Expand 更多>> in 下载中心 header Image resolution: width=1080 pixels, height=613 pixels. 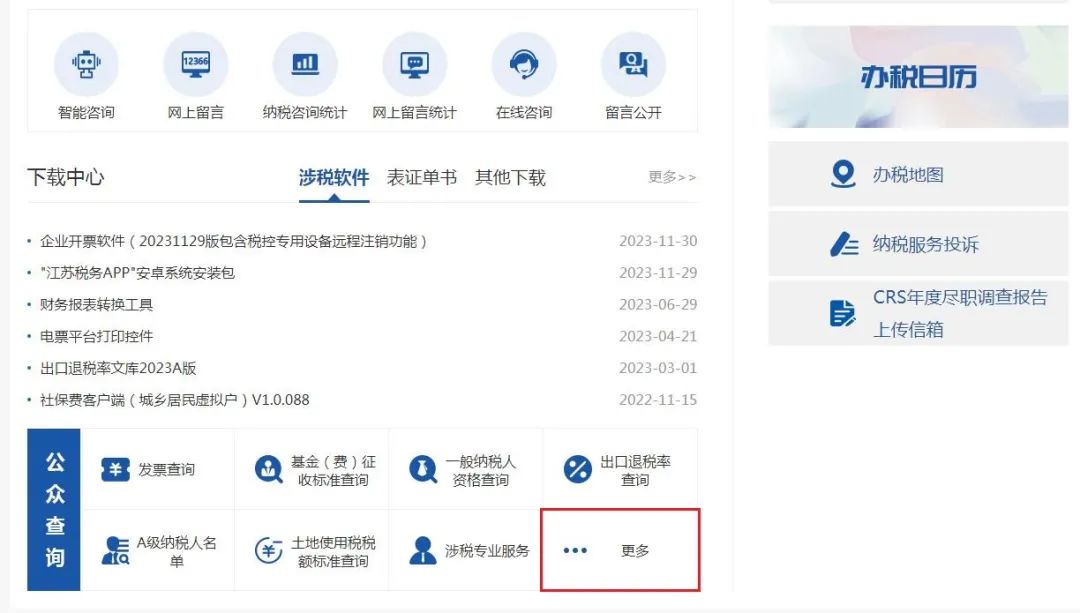(672, 177)
